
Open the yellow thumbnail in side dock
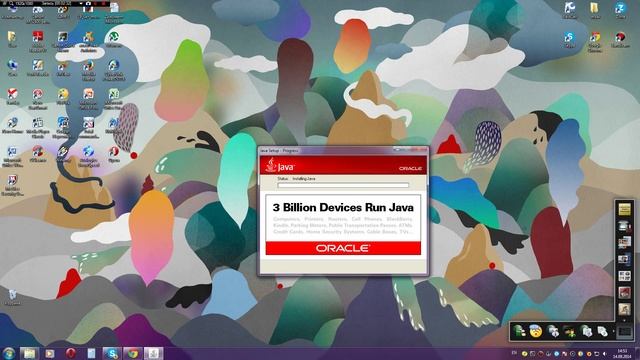(x=624, y=209)
